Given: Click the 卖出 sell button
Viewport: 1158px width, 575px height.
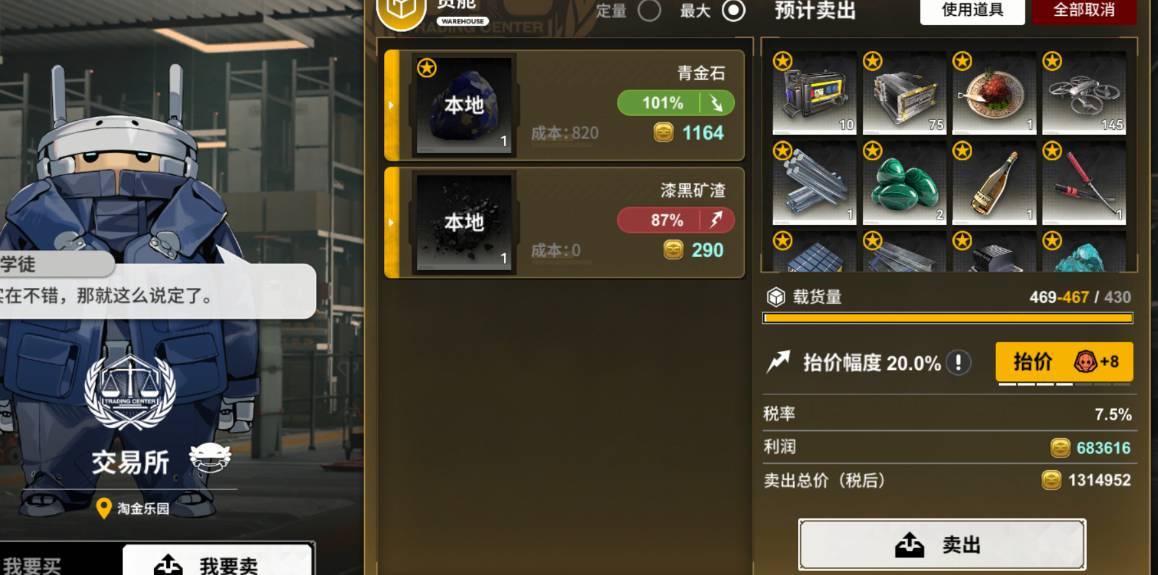Looking at the screenshot, I should point(942,545).
